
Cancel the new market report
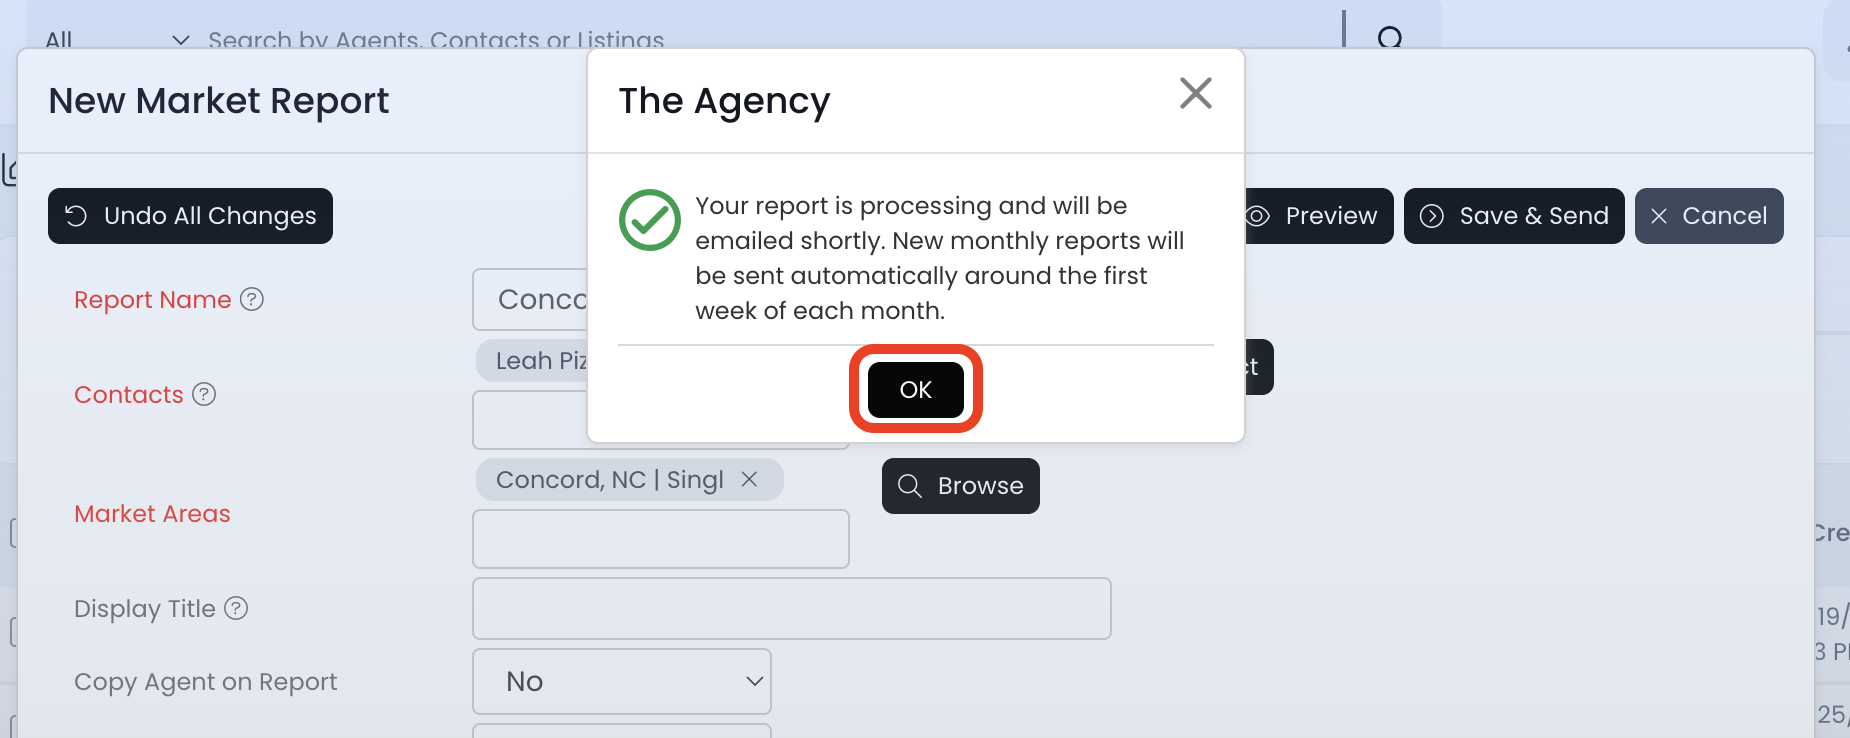(1709, 216)
